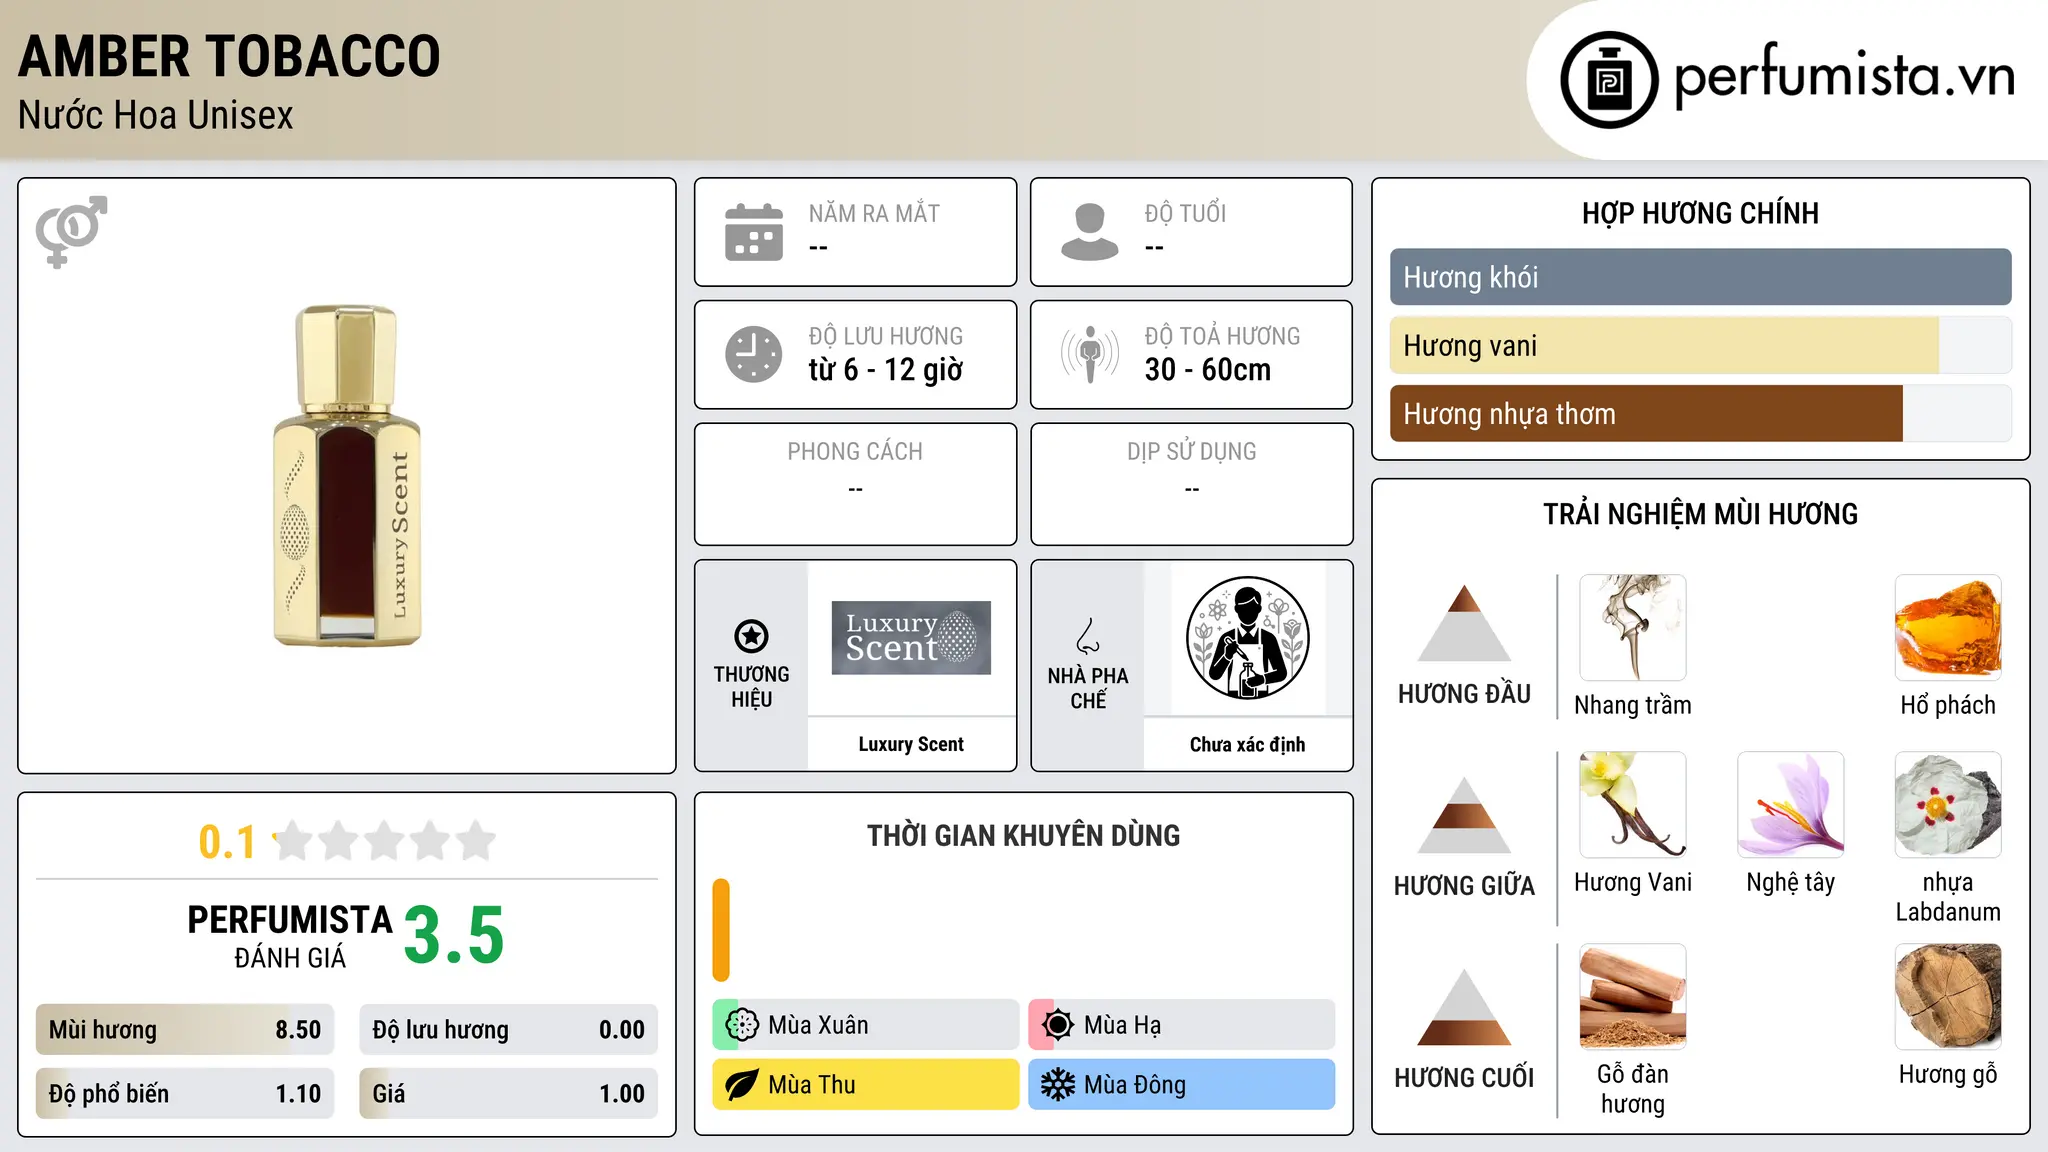Click the HỢP HƯƠNG CHÍNH heading

coord(1700,214)
